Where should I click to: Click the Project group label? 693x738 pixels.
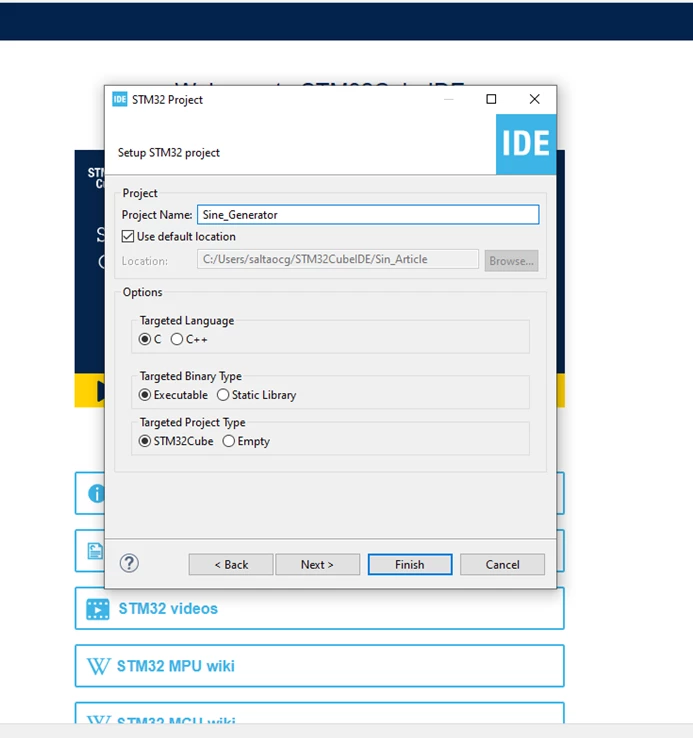click(x=140, y=193)
